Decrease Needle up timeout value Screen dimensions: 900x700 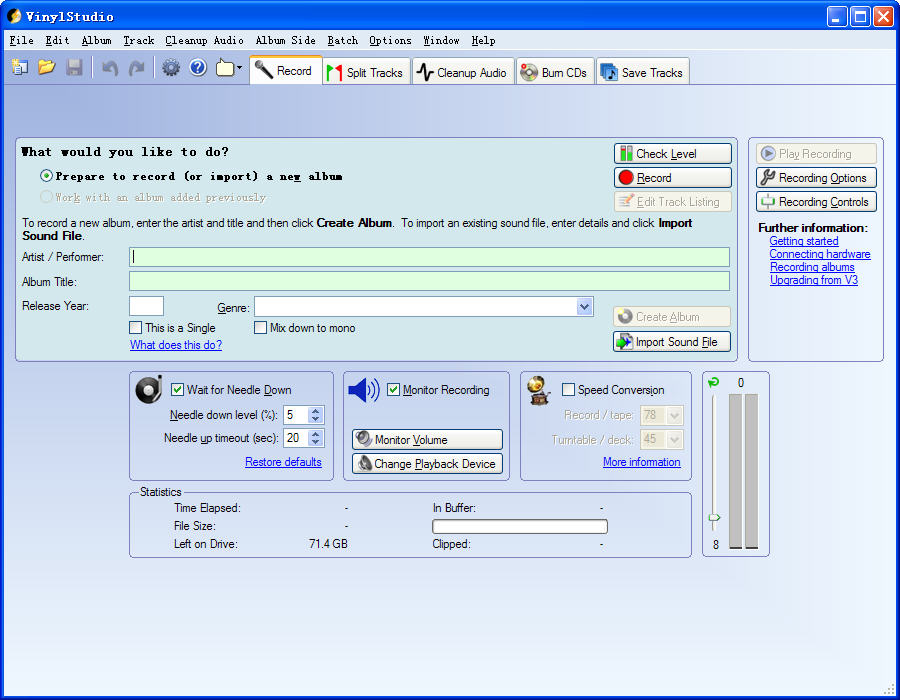point(315,442)
